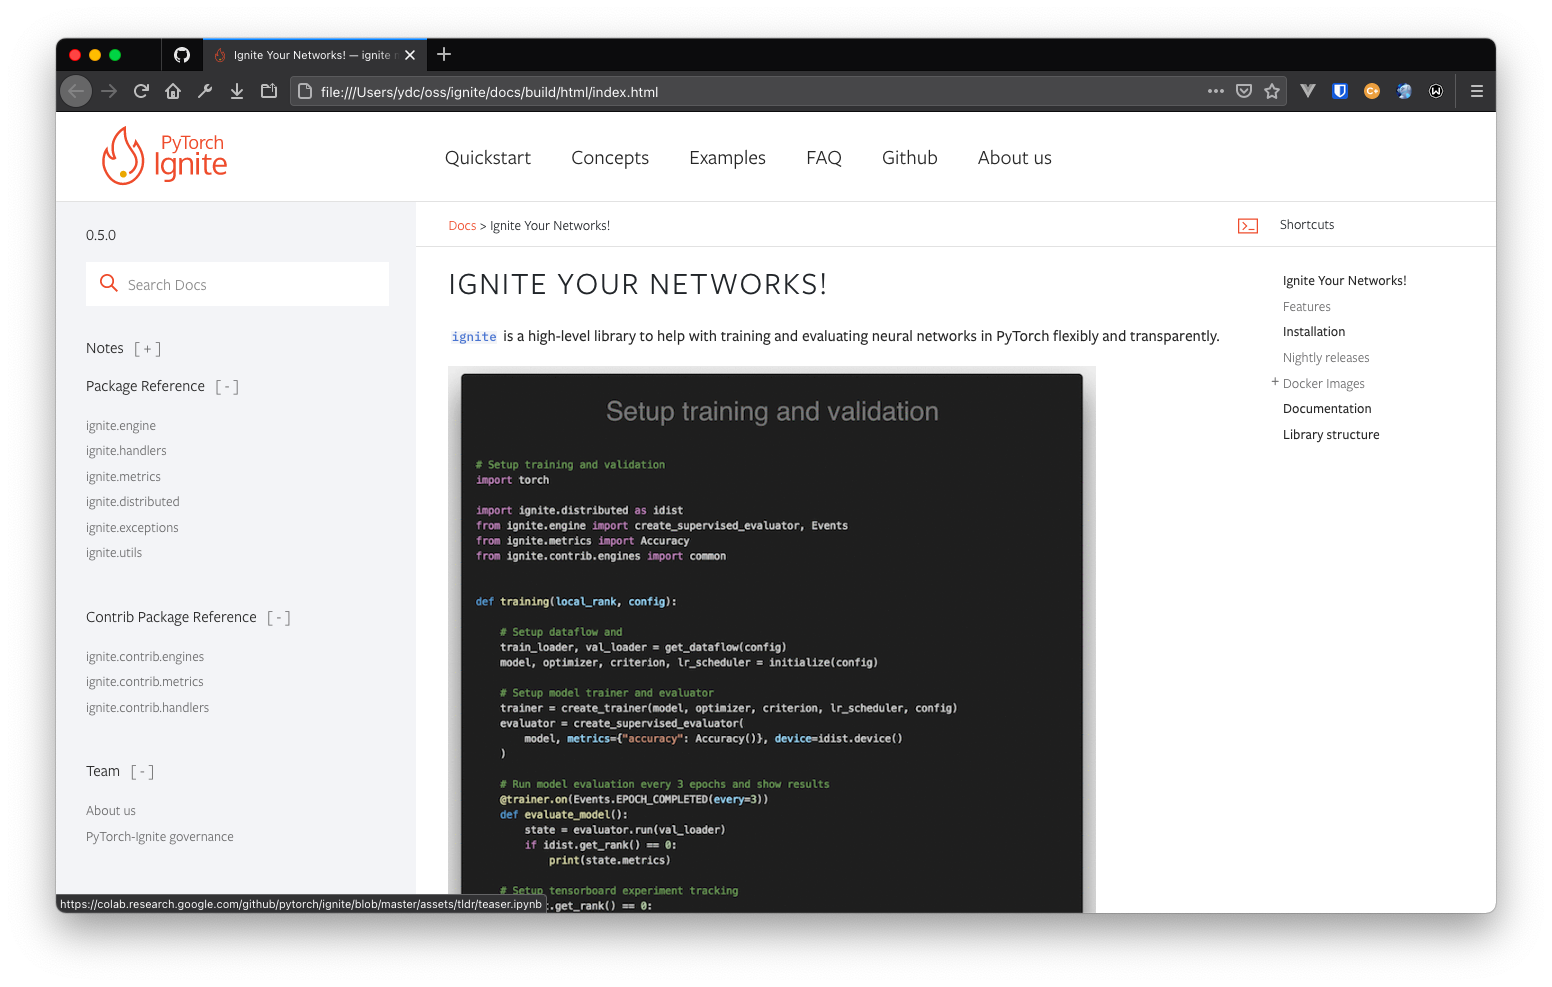Open the ignite.utils reference
The height and width of the screenshot is (987, 1552).
tap(114, 553)
